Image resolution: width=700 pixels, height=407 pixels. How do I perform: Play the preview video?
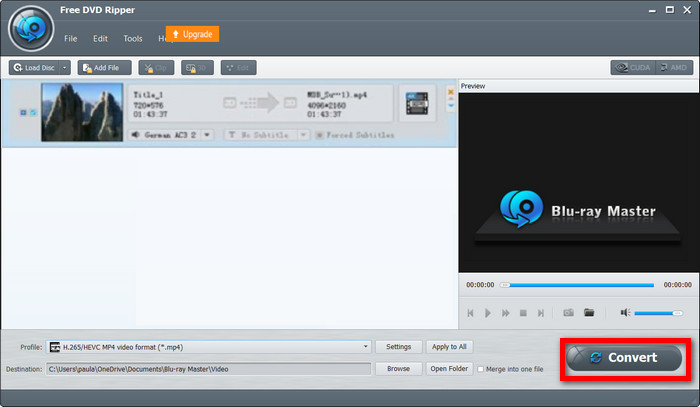(488, 313)
